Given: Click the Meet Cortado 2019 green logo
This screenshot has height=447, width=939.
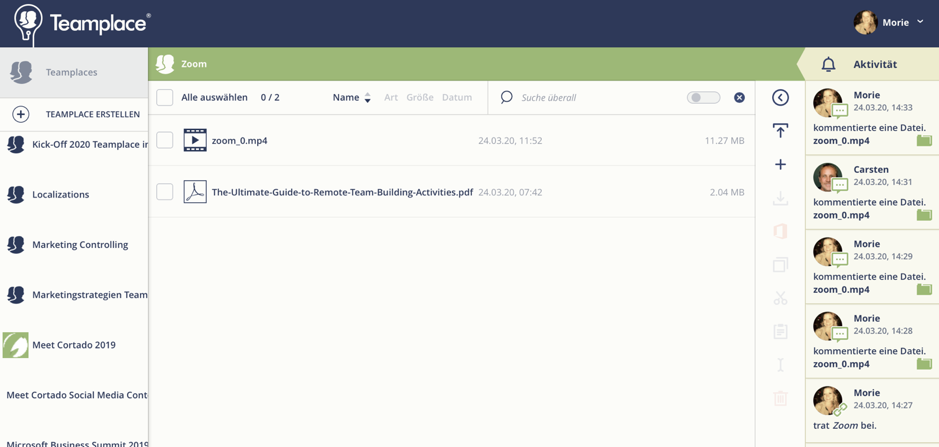Looking at the screenshot, I should tap(16, 345).
